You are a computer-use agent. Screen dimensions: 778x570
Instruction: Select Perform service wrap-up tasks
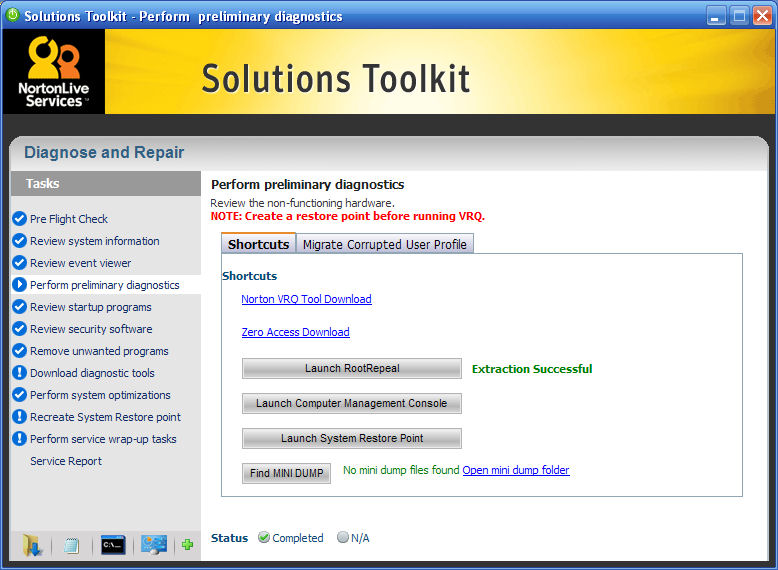coord(103,439)
